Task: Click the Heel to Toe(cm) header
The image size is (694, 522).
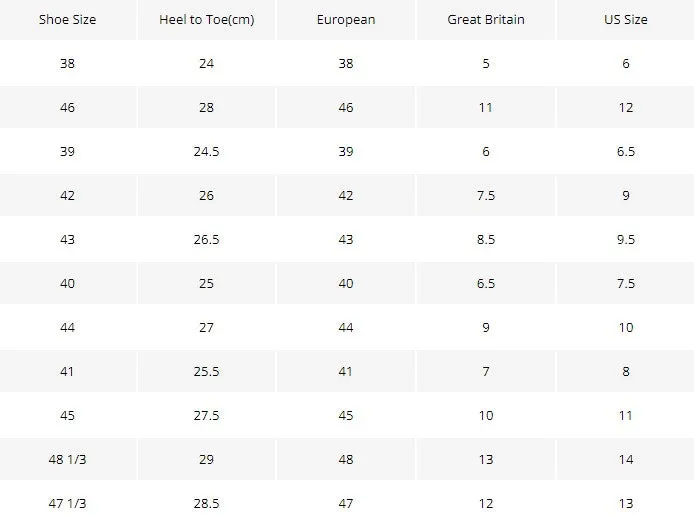Action: 207,19
